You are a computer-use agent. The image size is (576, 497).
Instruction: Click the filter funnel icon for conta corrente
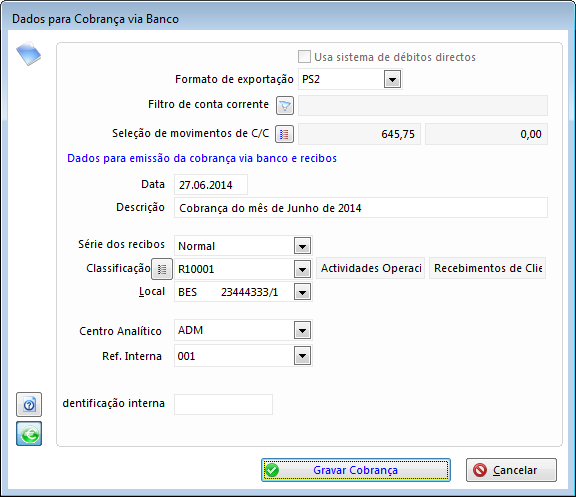pos(285,106)
